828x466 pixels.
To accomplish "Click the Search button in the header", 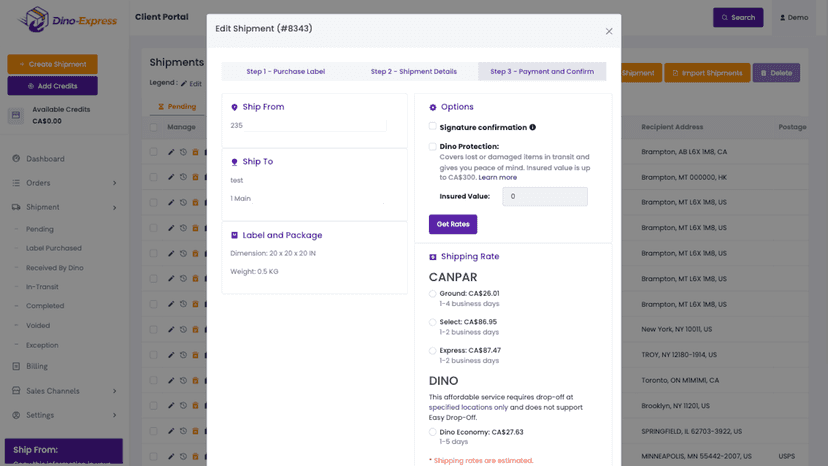I will point(738,17).
